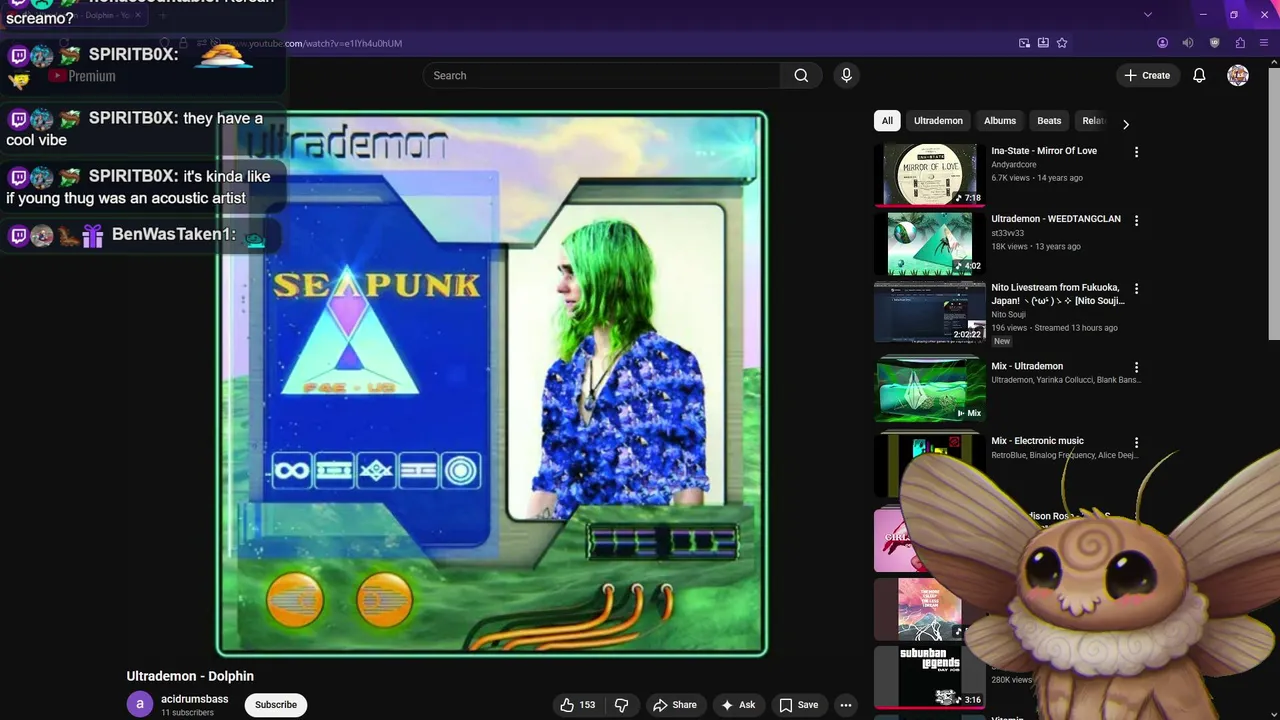Click the vertical page scrollbar thumb

(1274, 205)
